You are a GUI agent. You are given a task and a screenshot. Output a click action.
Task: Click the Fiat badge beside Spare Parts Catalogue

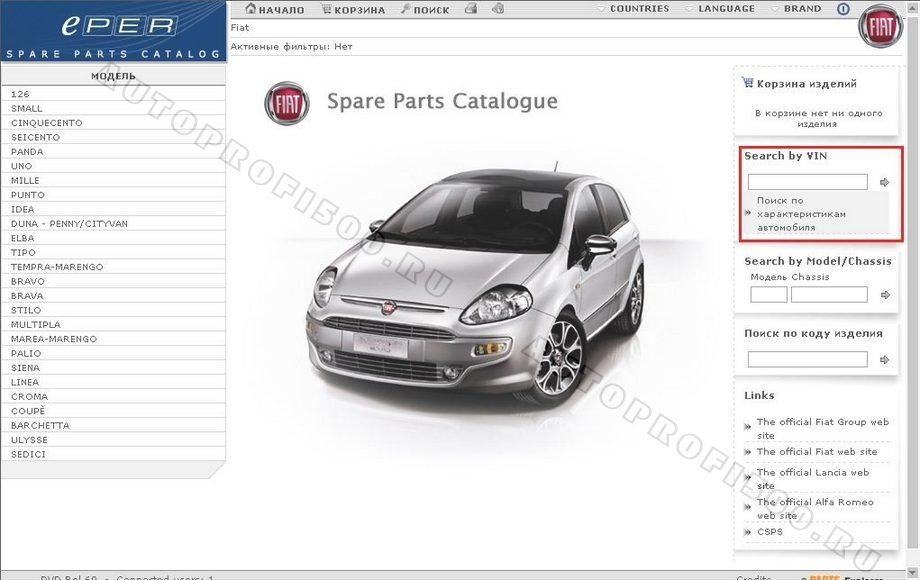[x=287, y=103]
